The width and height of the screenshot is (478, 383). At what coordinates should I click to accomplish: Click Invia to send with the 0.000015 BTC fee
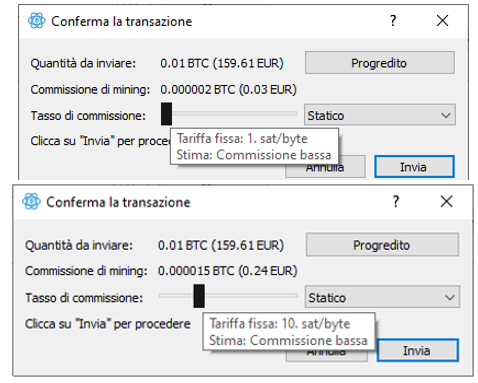[418, 350]
